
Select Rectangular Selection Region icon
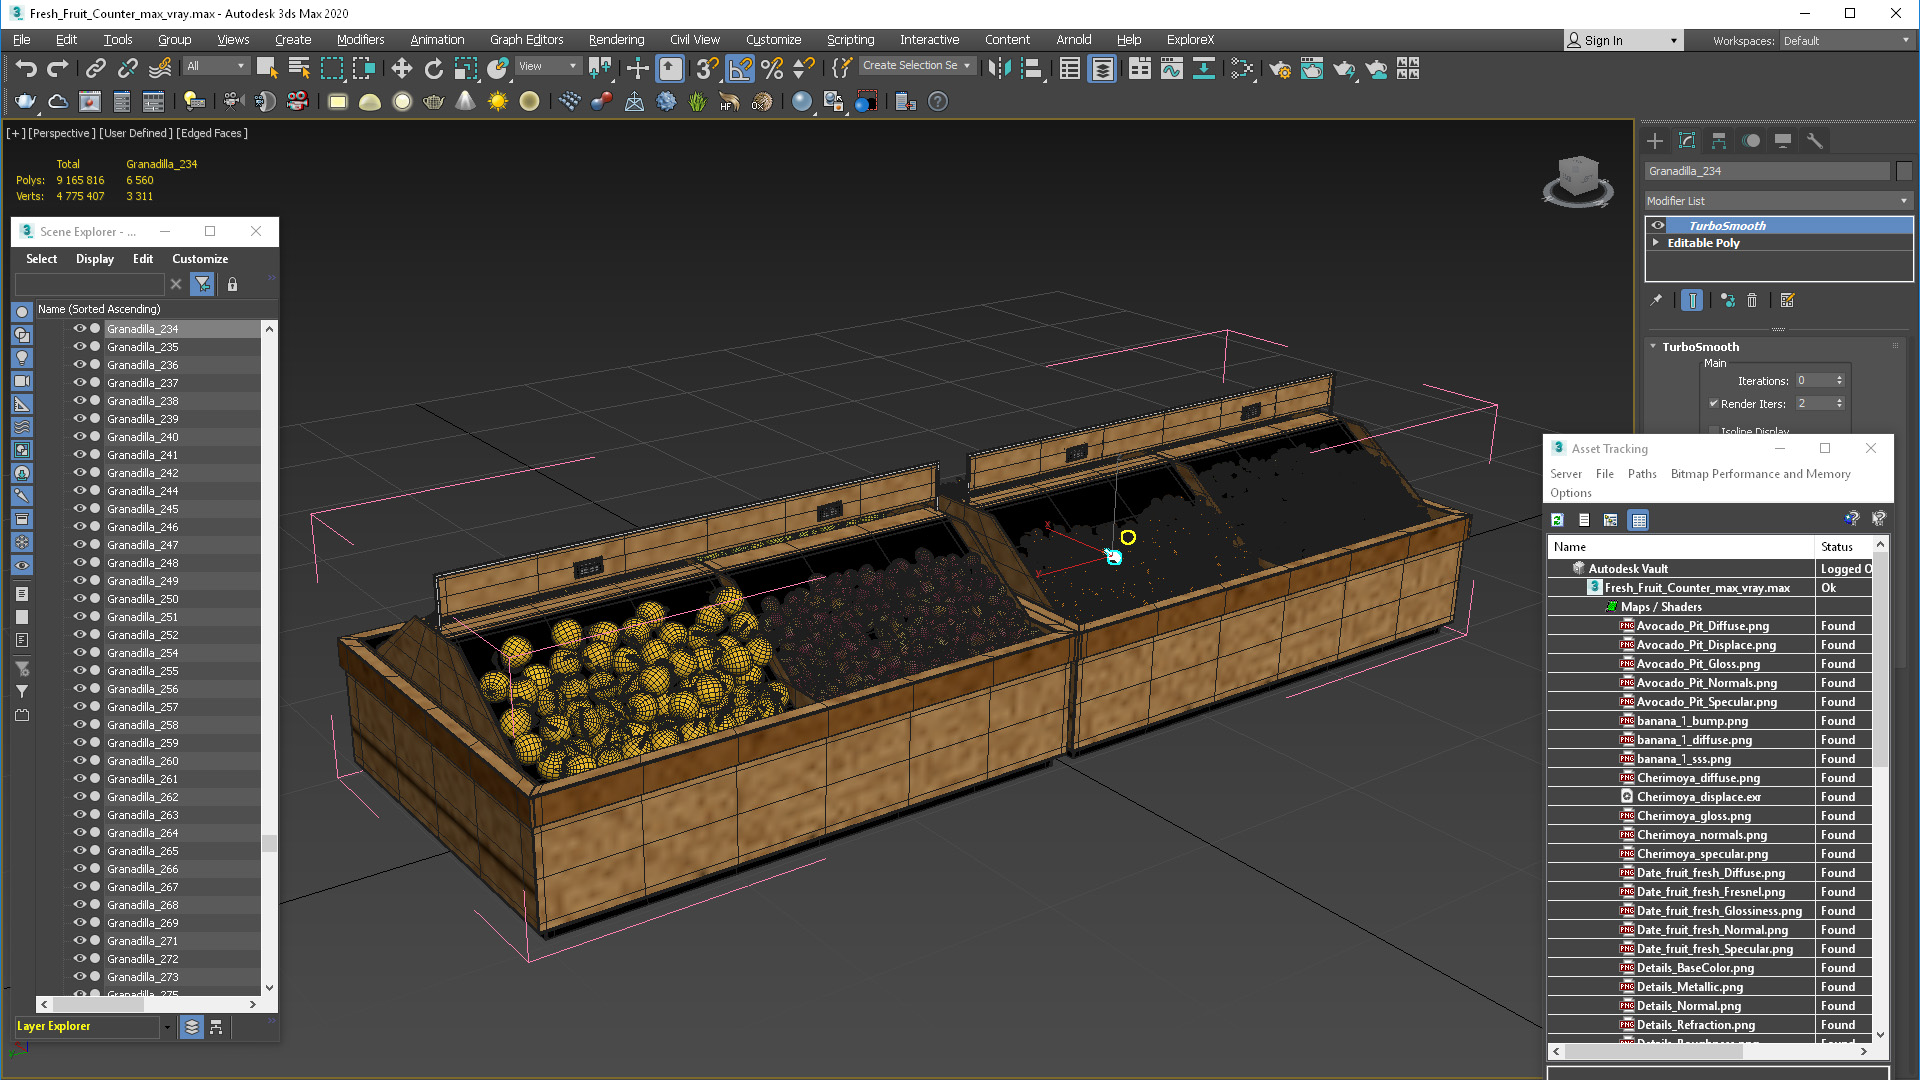[331, 68]
